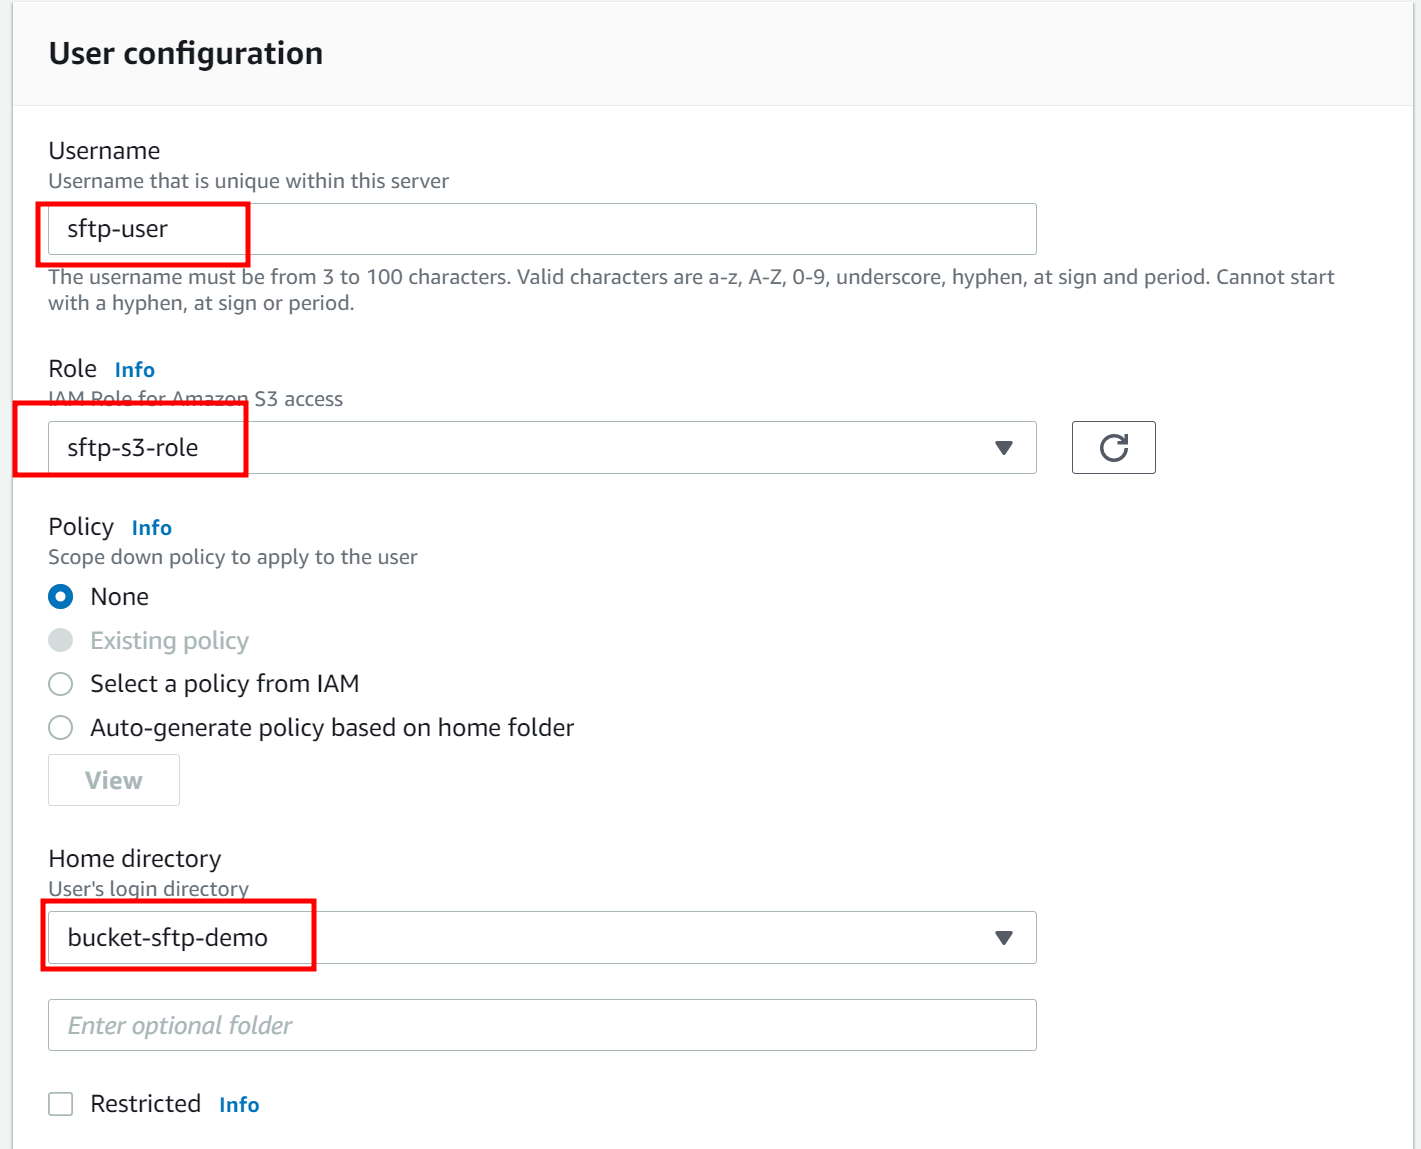Focus the Username field containing sftp-user

542,229
